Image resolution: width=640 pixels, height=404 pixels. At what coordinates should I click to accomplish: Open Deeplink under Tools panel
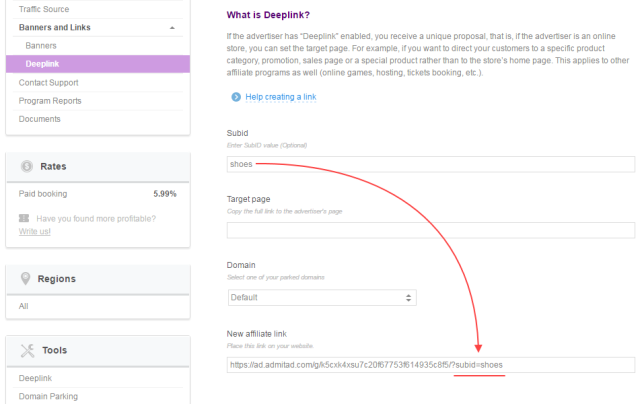[x=38, y=378]
